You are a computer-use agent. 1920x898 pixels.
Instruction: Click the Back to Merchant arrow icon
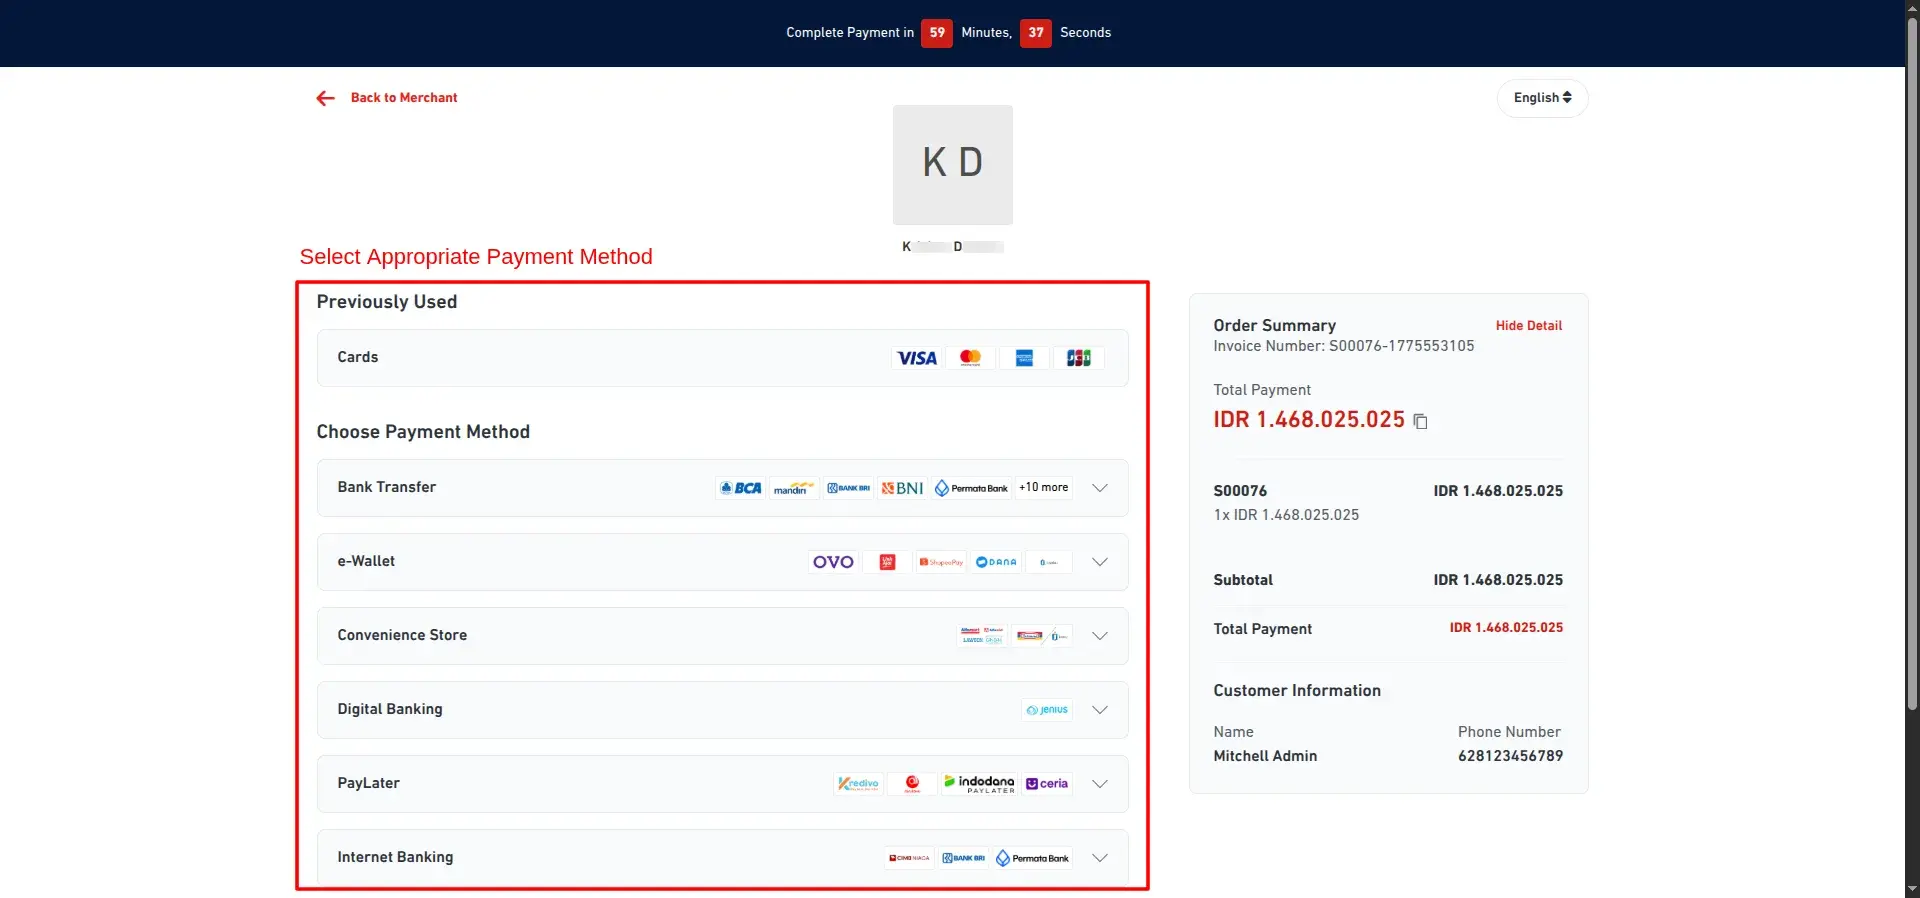coord(325,98)
